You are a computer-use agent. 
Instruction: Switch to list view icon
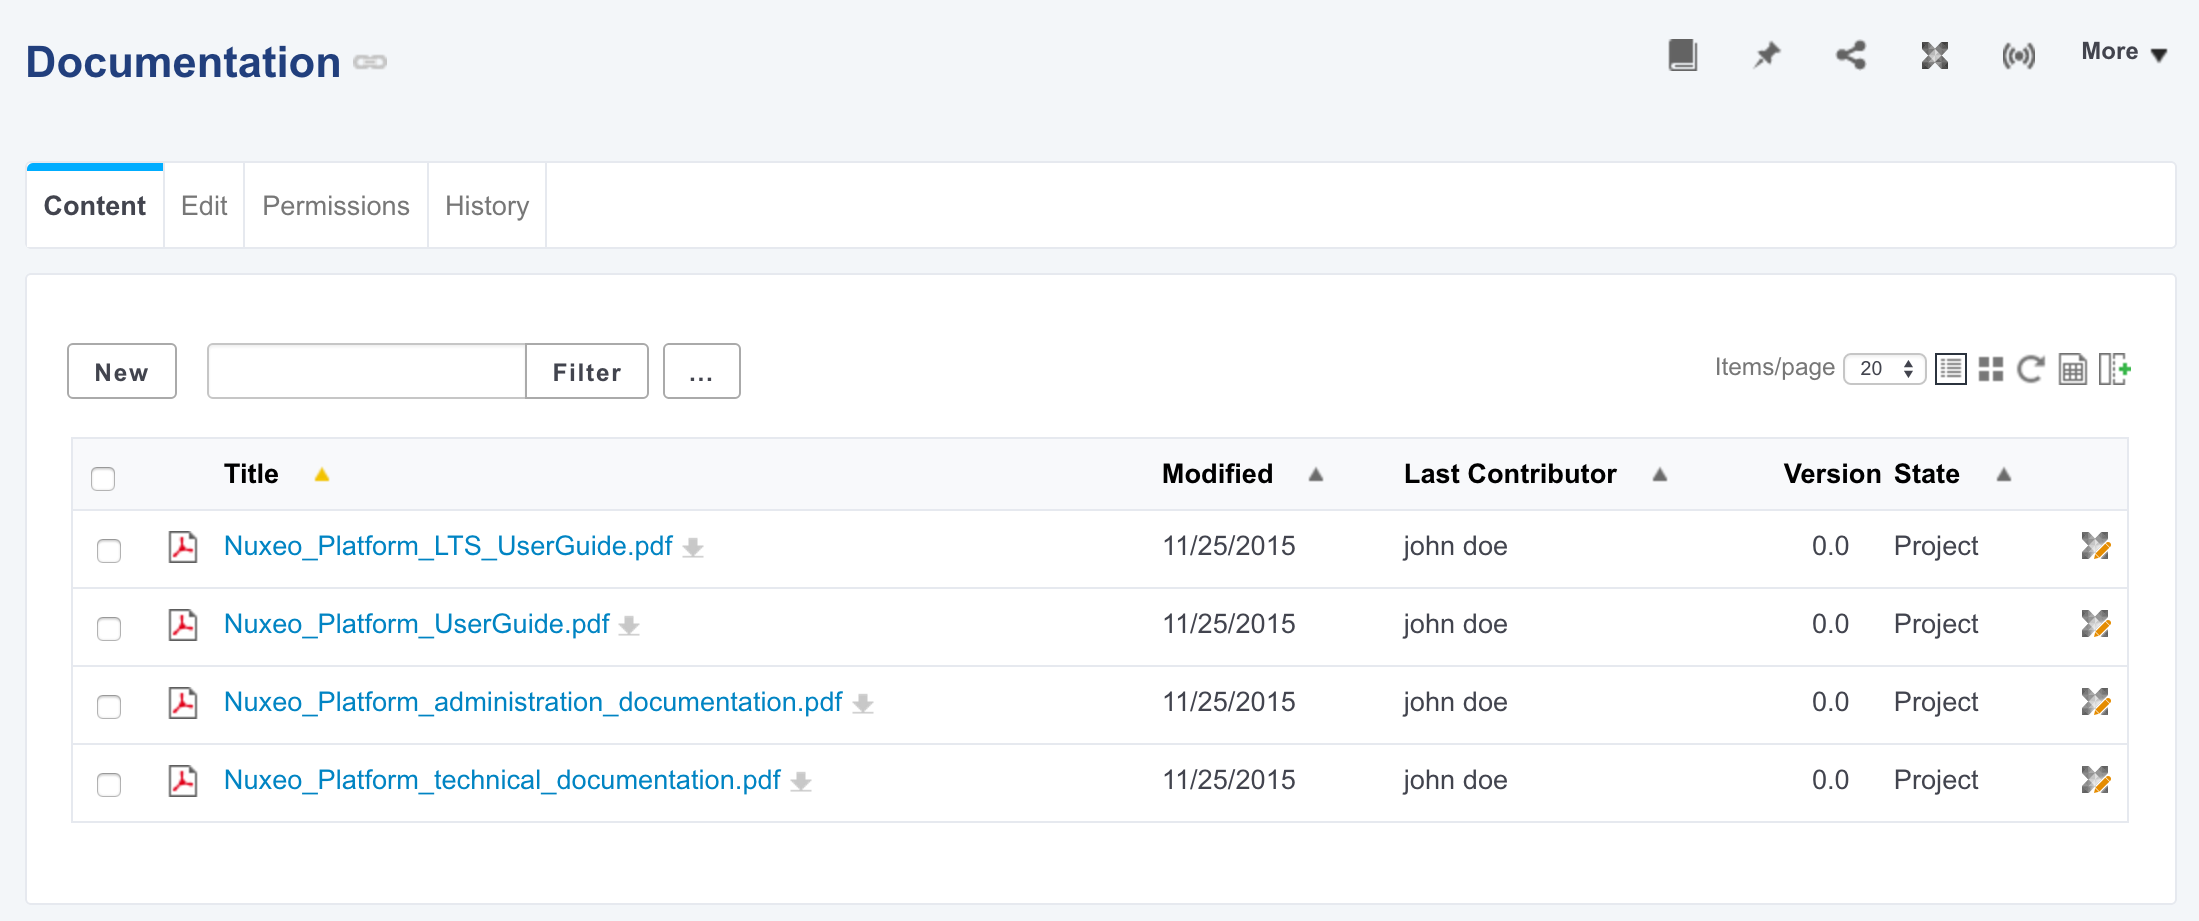pyautogui.click(x=1950, y=369)
